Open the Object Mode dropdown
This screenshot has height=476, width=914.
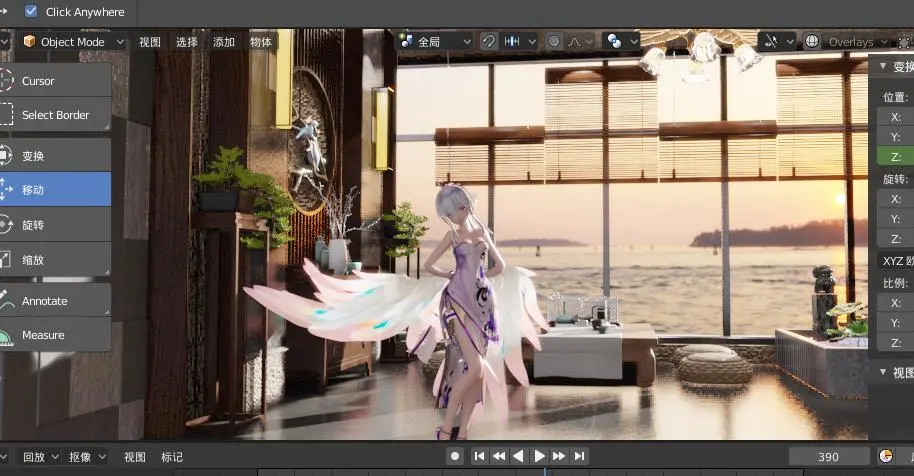point(73,41)
